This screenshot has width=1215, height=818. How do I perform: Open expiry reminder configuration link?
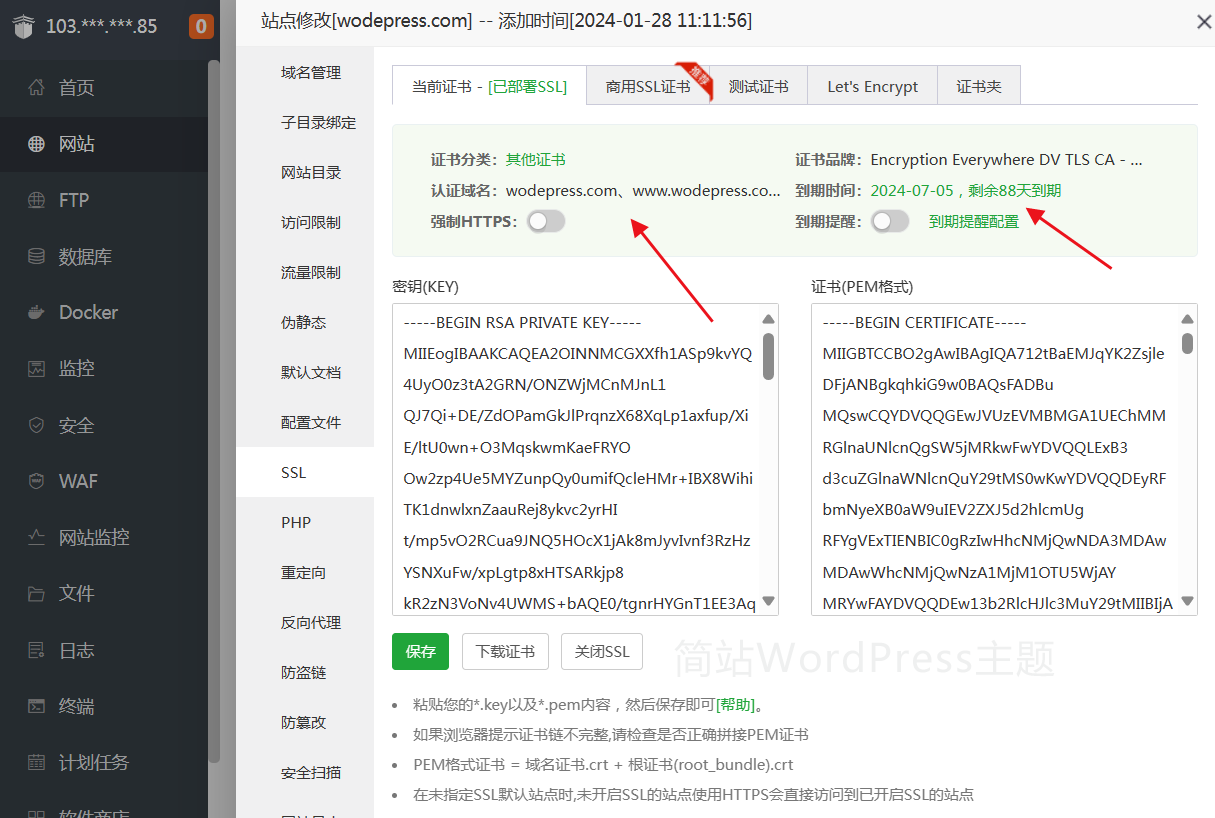(973, 222)
